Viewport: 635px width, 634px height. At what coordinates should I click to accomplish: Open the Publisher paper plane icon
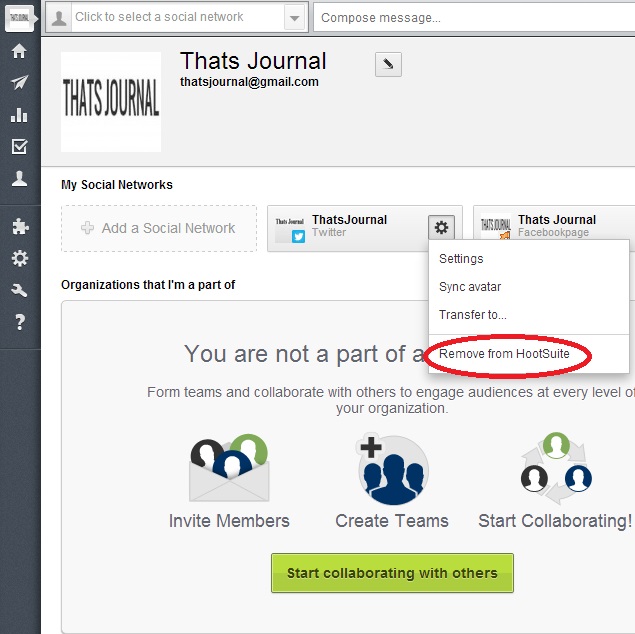tap(19, 83)
